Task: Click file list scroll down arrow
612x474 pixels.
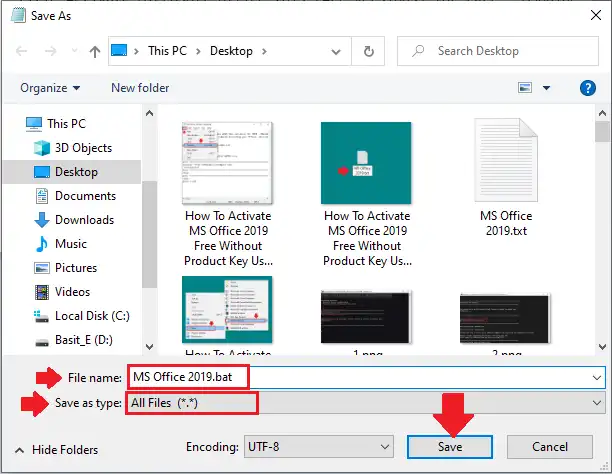Action: pos(602,346)
